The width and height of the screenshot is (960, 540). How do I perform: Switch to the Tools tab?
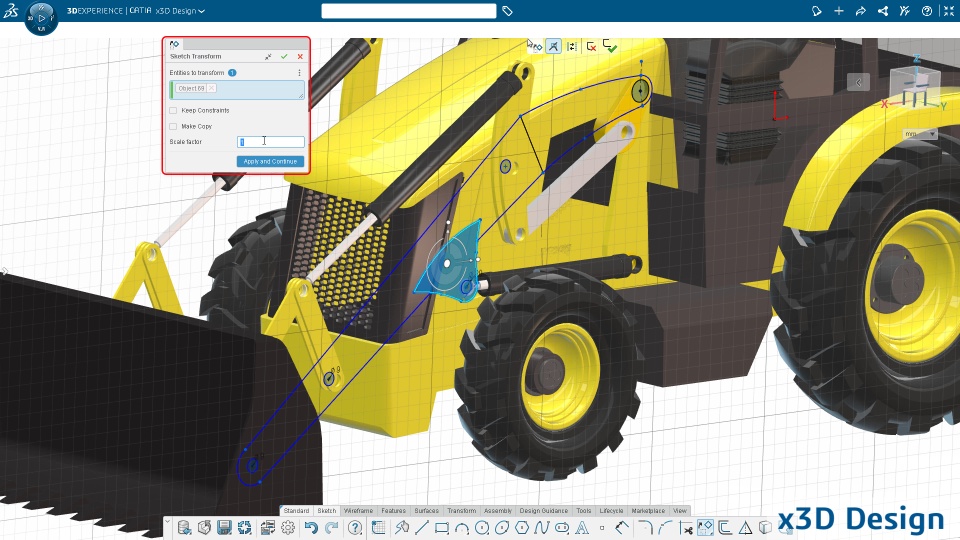(583, 511)
